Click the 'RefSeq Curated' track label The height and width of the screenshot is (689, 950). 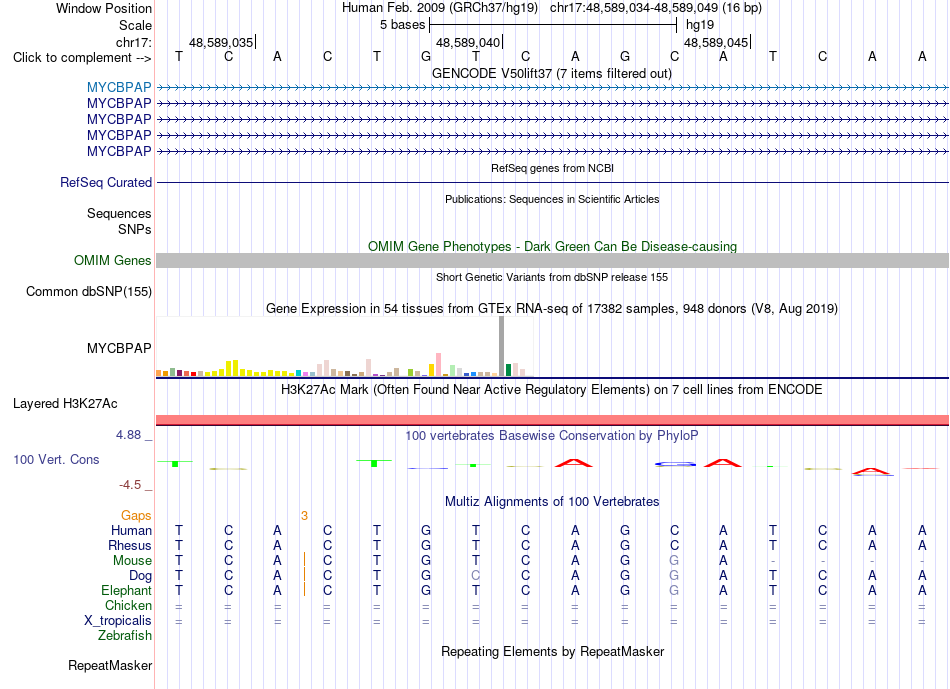[105, 182]
